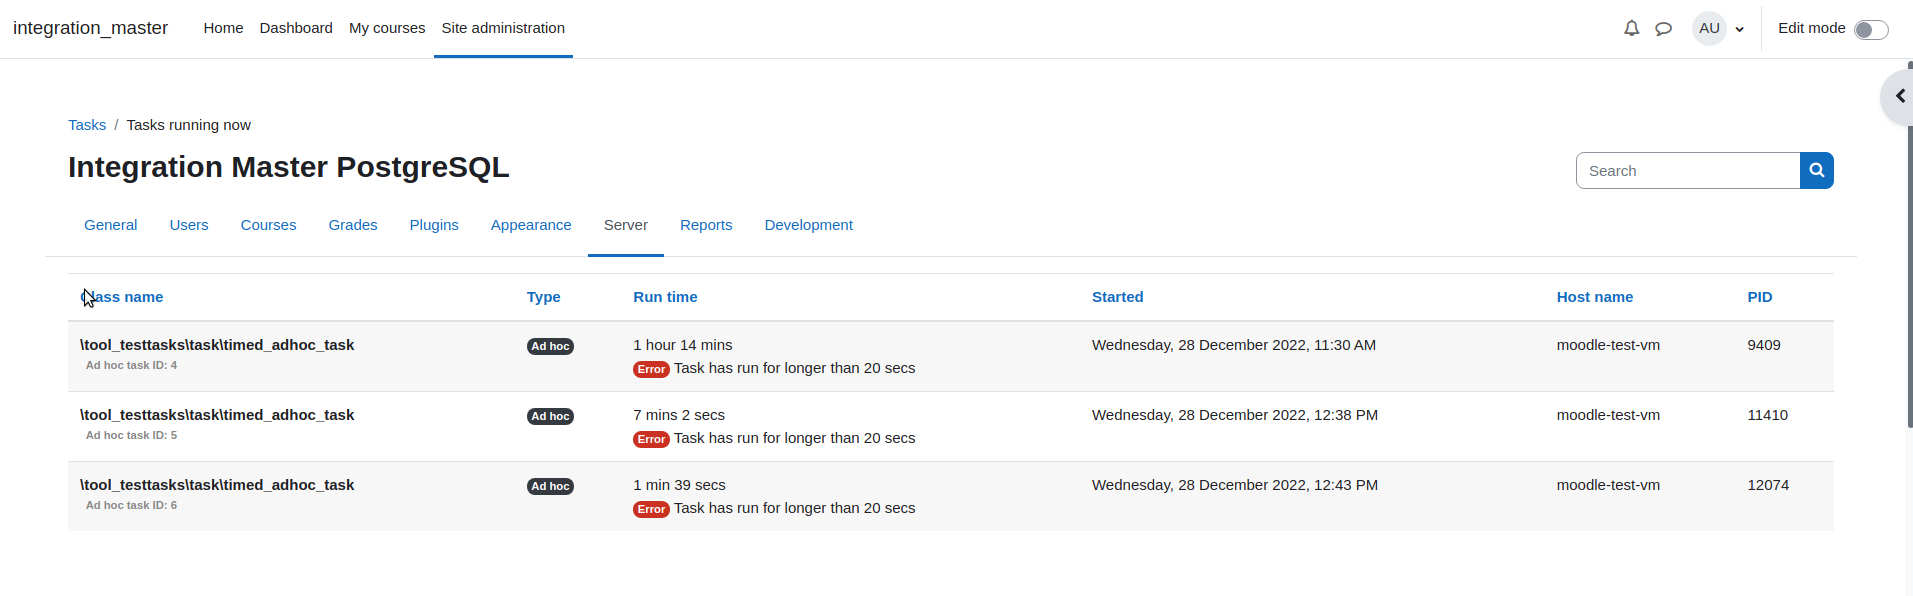Screen dimensions: 1913x596
Task: Click the page vertical scrollbar
Action: 1909,245
